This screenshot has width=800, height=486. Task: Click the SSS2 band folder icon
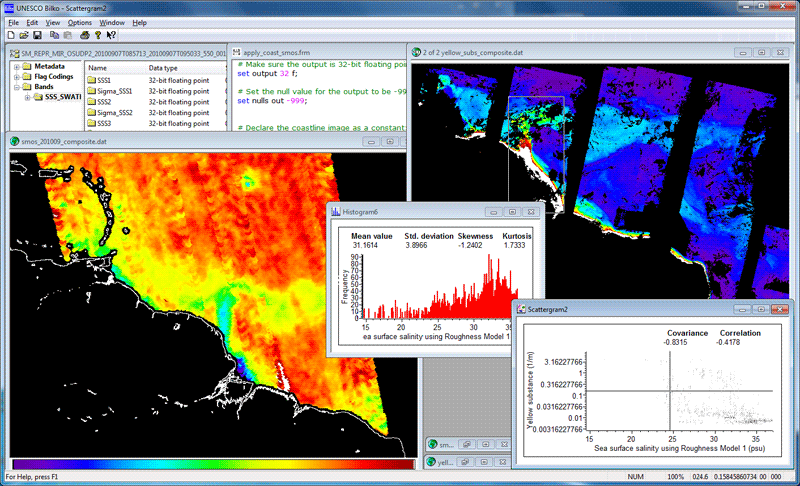click(x=91, y=101)
